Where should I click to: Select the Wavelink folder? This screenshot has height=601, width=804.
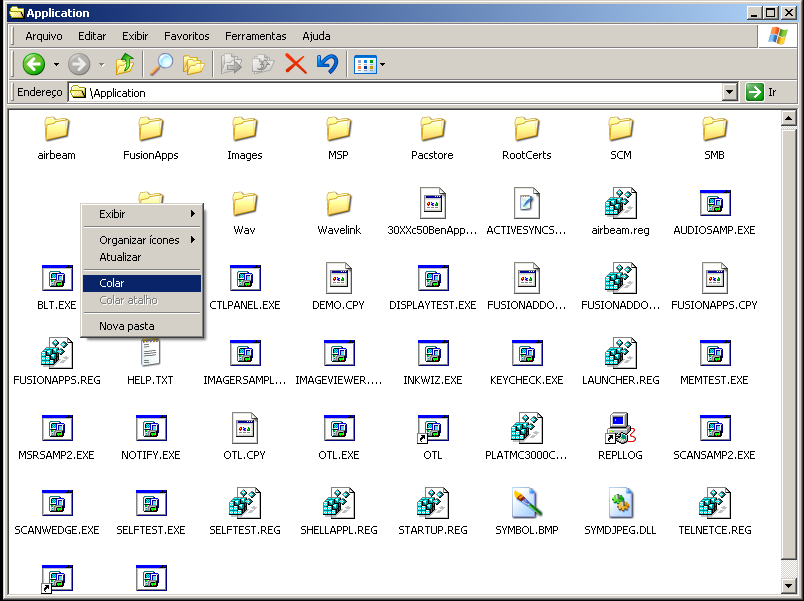(x=338, y=204)
